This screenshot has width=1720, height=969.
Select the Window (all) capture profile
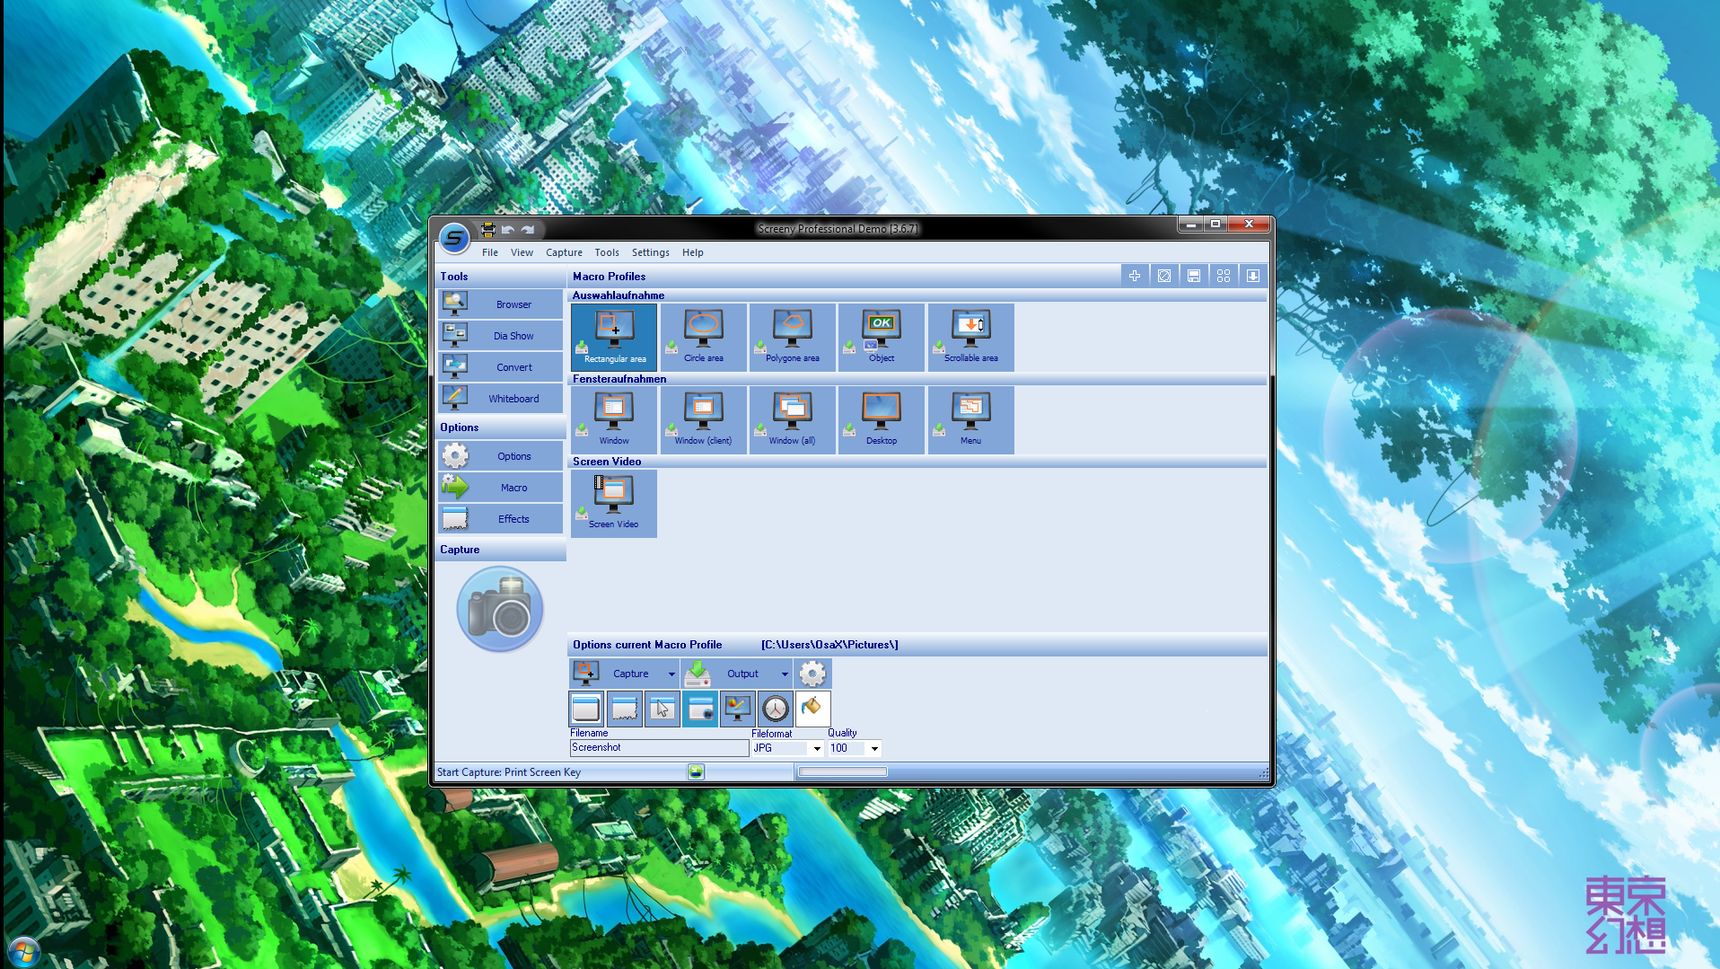click(x=792, y=420)
